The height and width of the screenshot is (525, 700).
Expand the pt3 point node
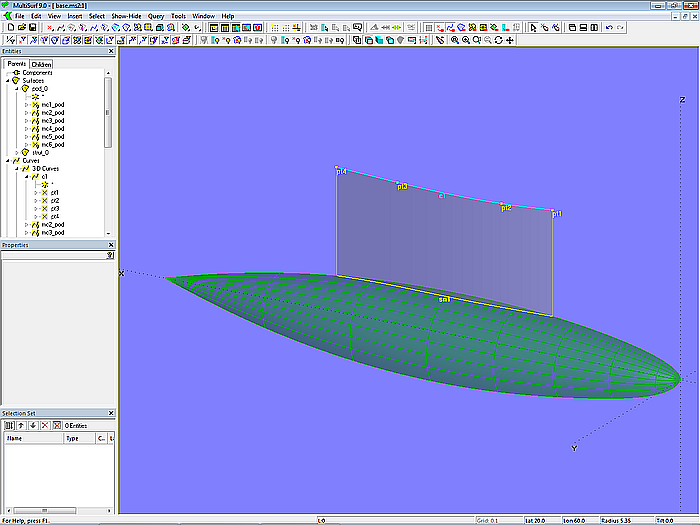[x=36, y=208]
